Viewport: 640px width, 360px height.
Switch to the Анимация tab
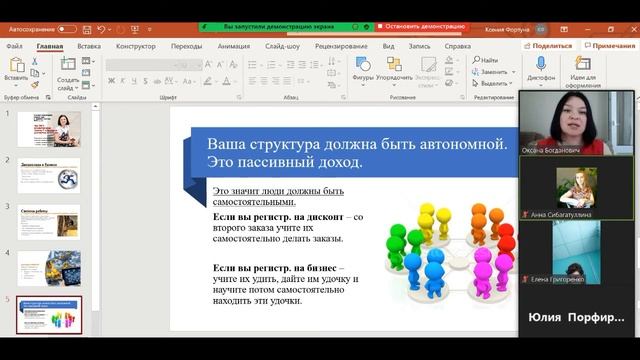tap(233, 46)
